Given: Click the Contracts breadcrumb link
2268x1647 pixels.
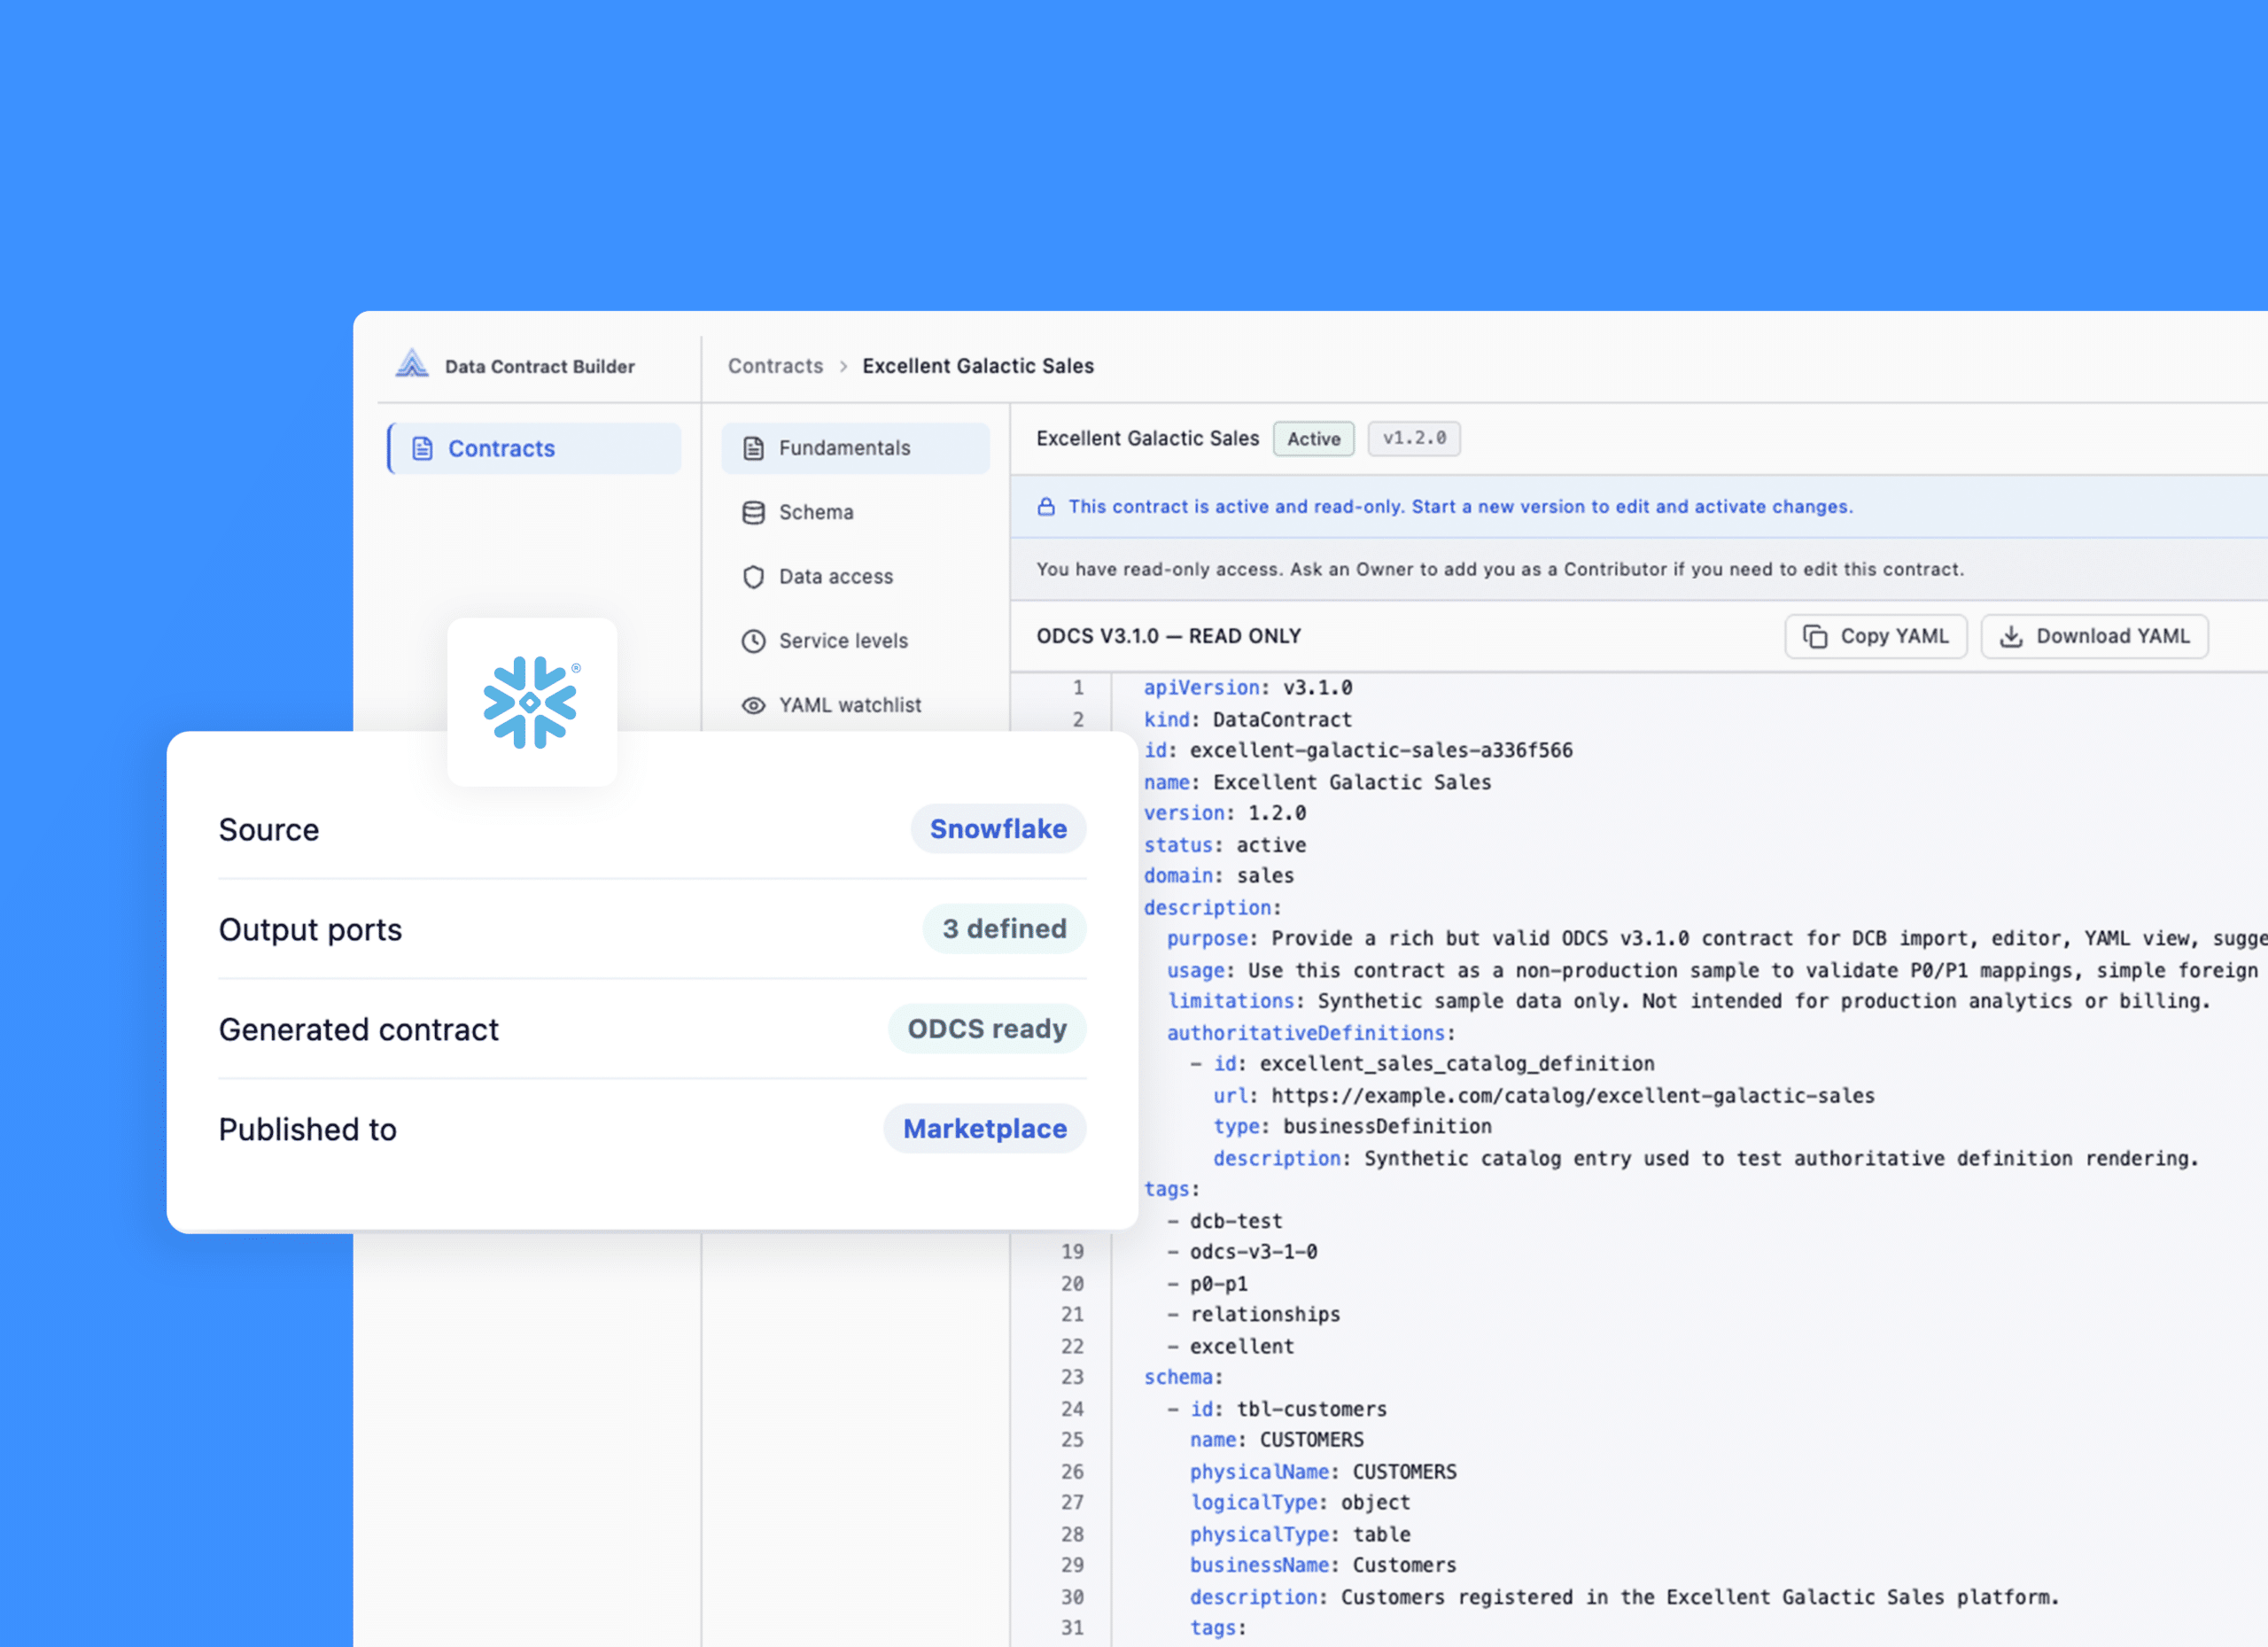Looking at the screenshot, I should [x=775, y=366].
